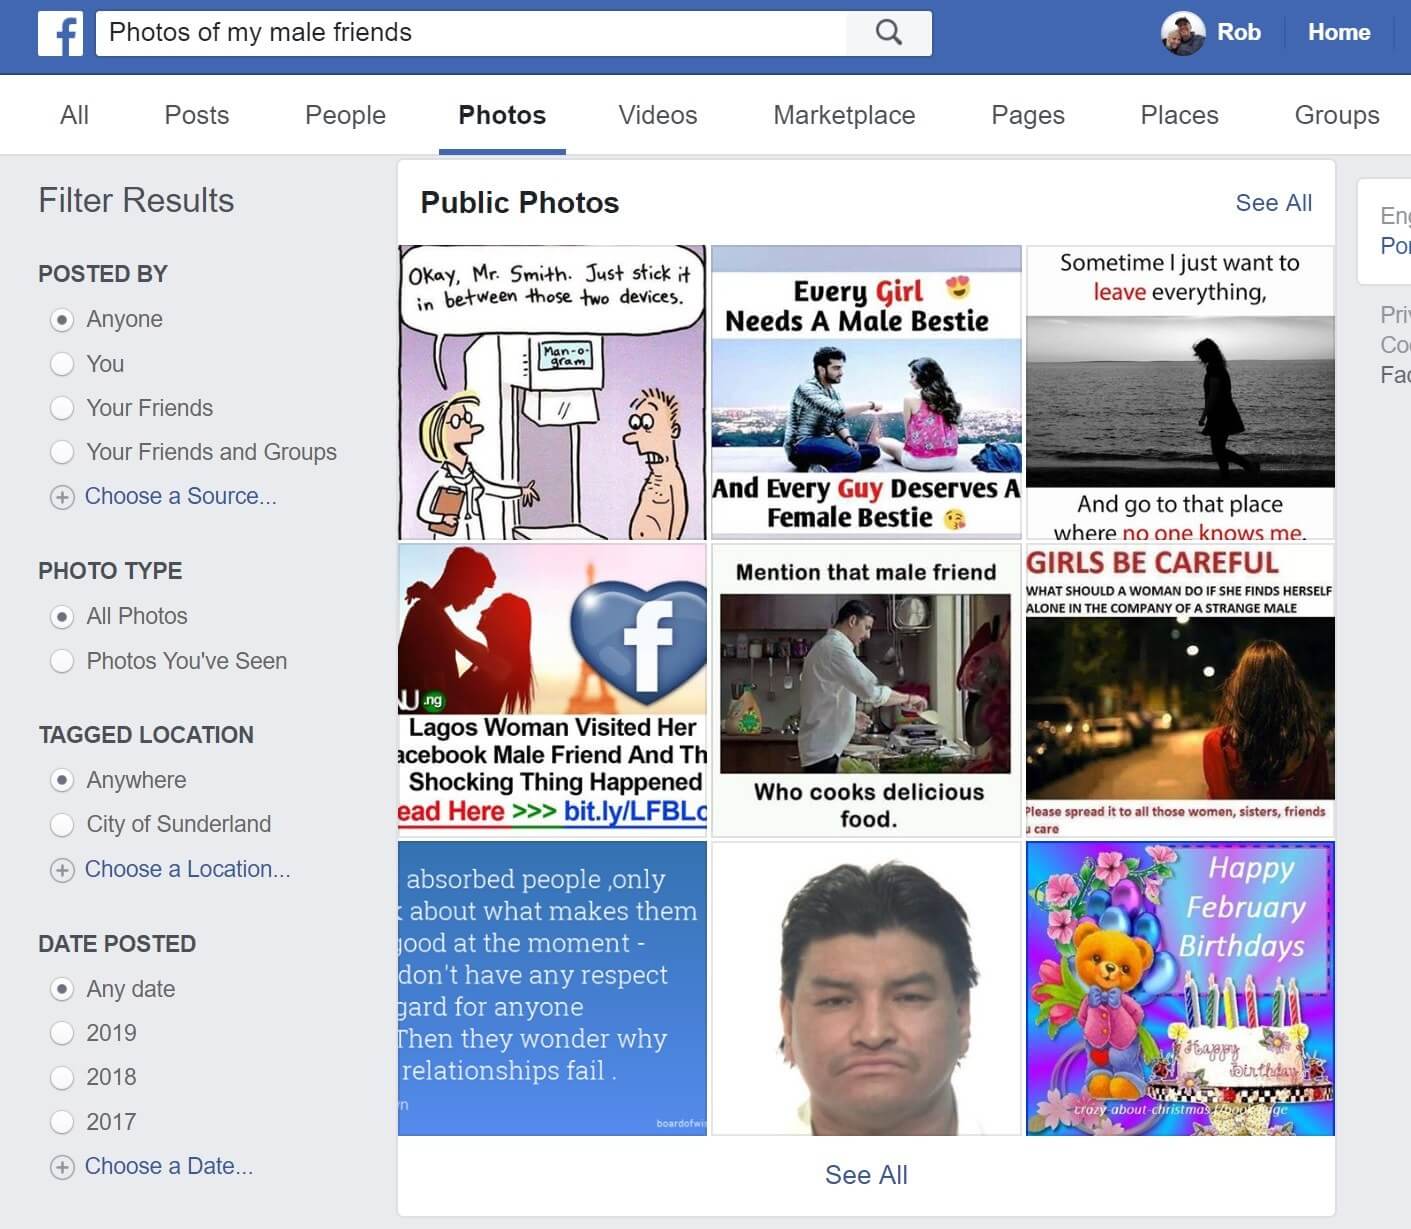Screen dimensions: 1411x1229
Task: Open the People tab
Action: 345,115
